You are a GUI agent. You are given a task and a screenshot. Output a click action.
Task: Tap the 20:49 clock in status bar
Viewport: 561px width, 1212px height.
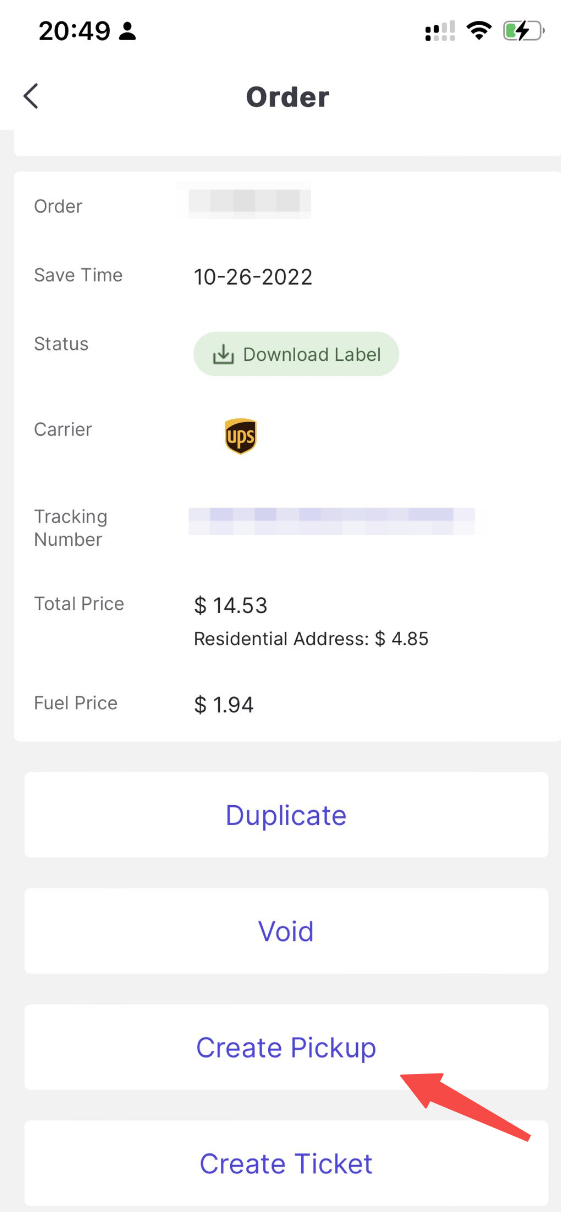point(74,31)
